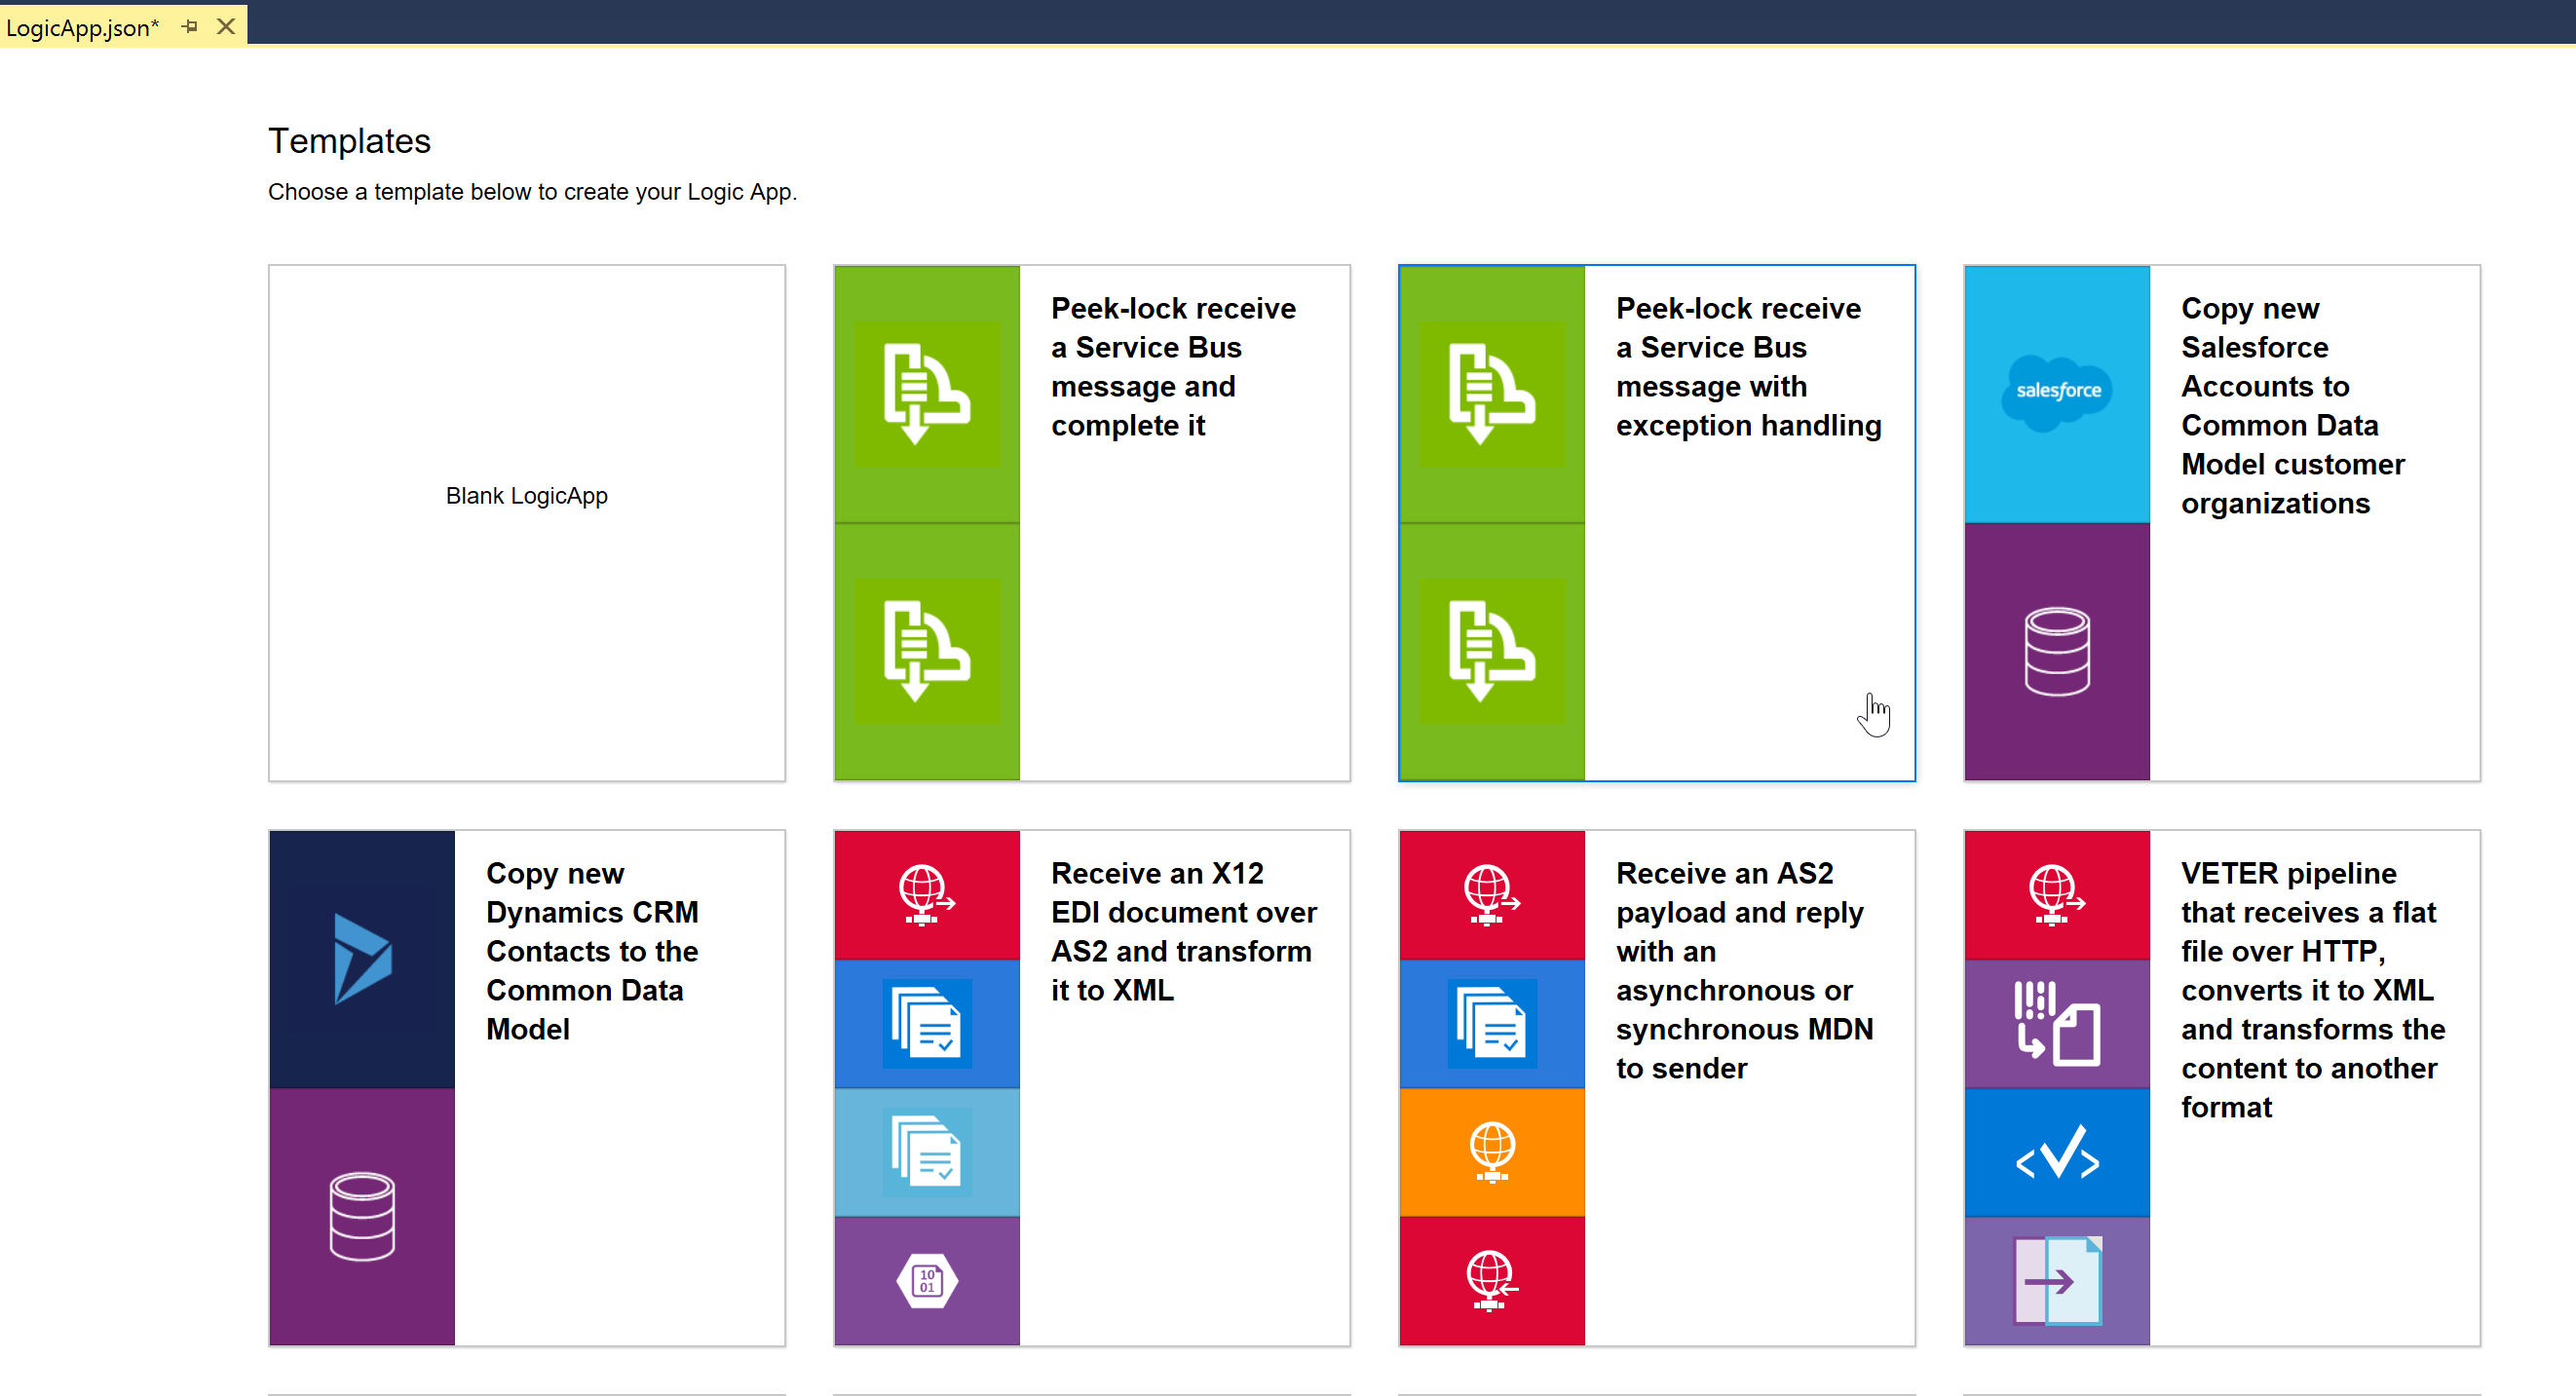Click red HTTP globe icon in VETER pipeline card
This screenshot has width=2576, height=1396.
[x=2056, y=895]
